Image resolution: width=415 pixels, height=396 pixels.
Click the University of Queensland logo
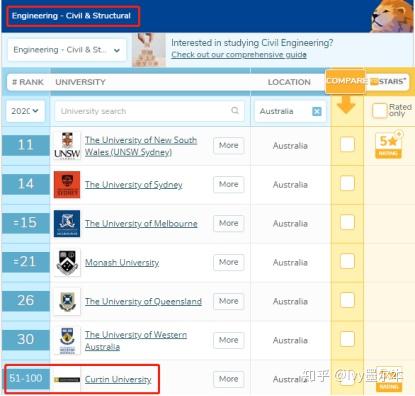point(67,301)
